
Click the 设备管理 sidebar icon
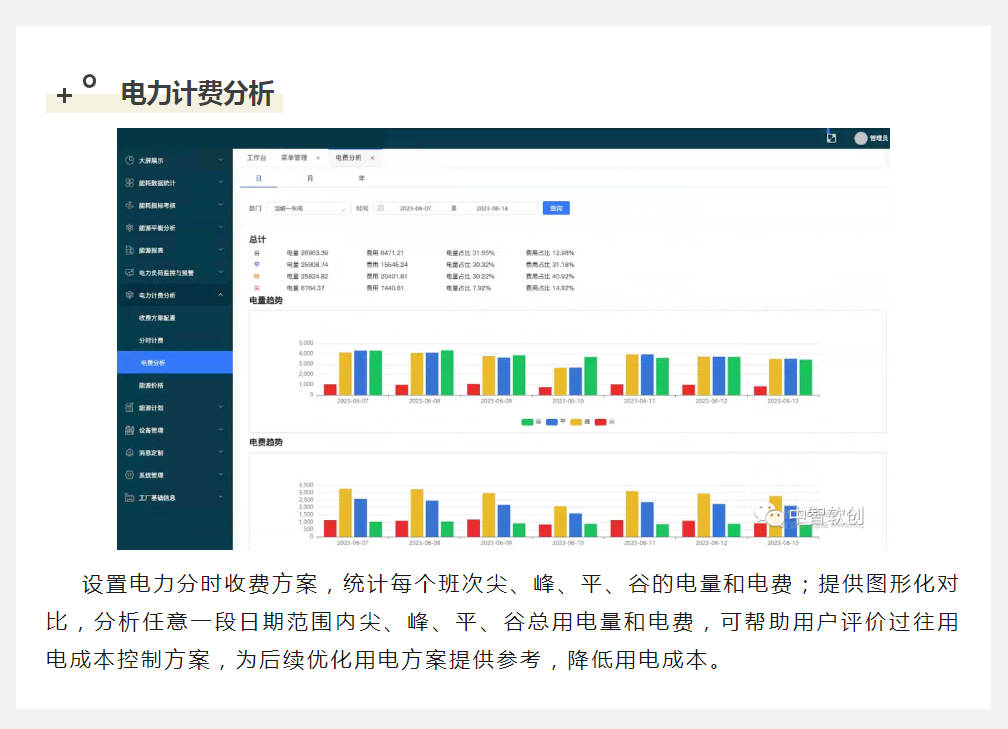tap(130, 430)
